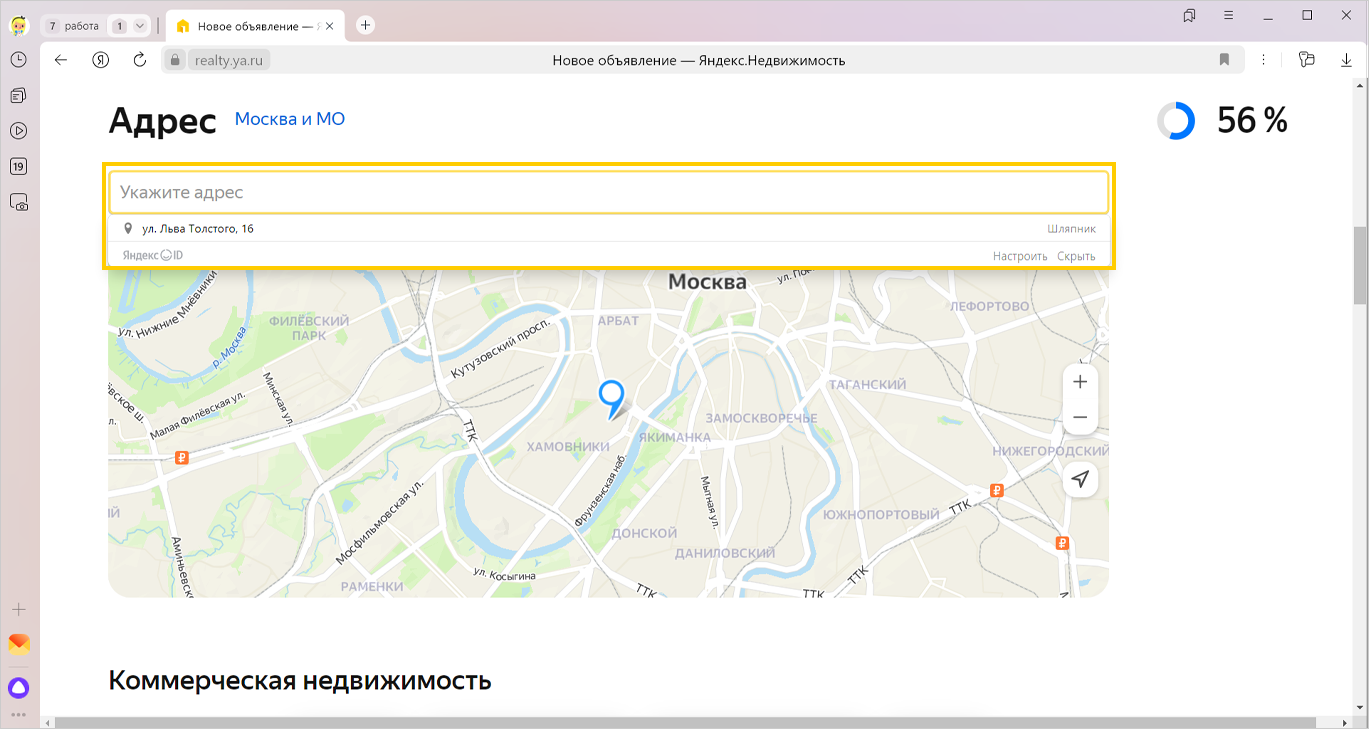
Task: Zoom out the map with minus
Action: pos(1080,417)
